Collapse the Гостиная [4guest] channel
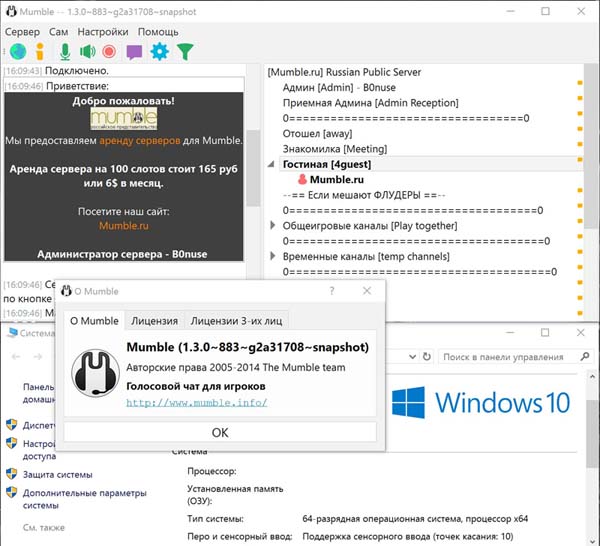Viewport: 600px width, 546px height. pyautogui.click(x=274, y=164)
